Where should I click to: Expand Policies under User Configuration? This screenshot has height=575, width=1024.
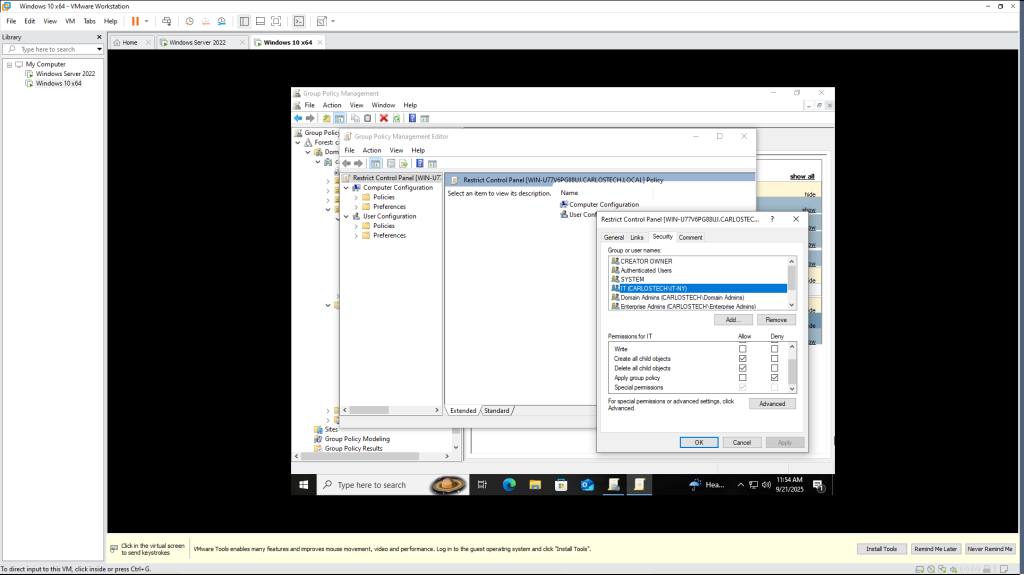point(356,226)
